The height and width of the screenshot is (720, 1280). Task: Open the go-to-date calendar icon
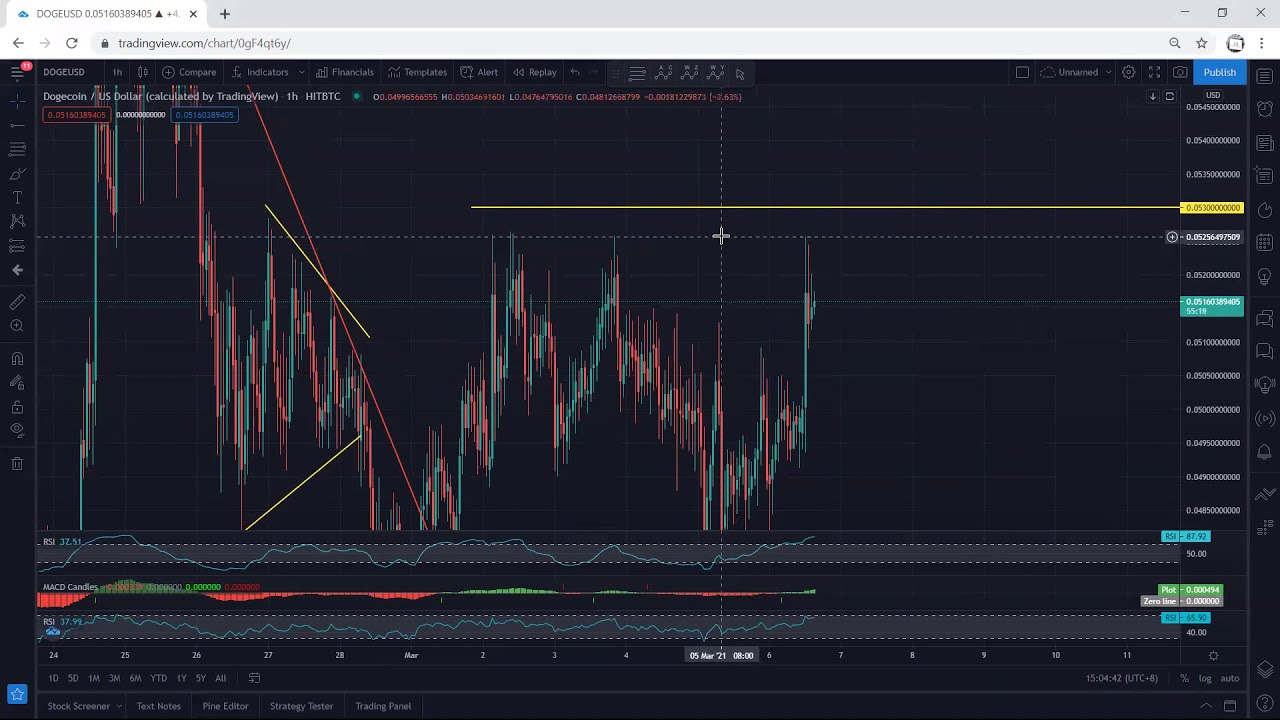(254, 678)
